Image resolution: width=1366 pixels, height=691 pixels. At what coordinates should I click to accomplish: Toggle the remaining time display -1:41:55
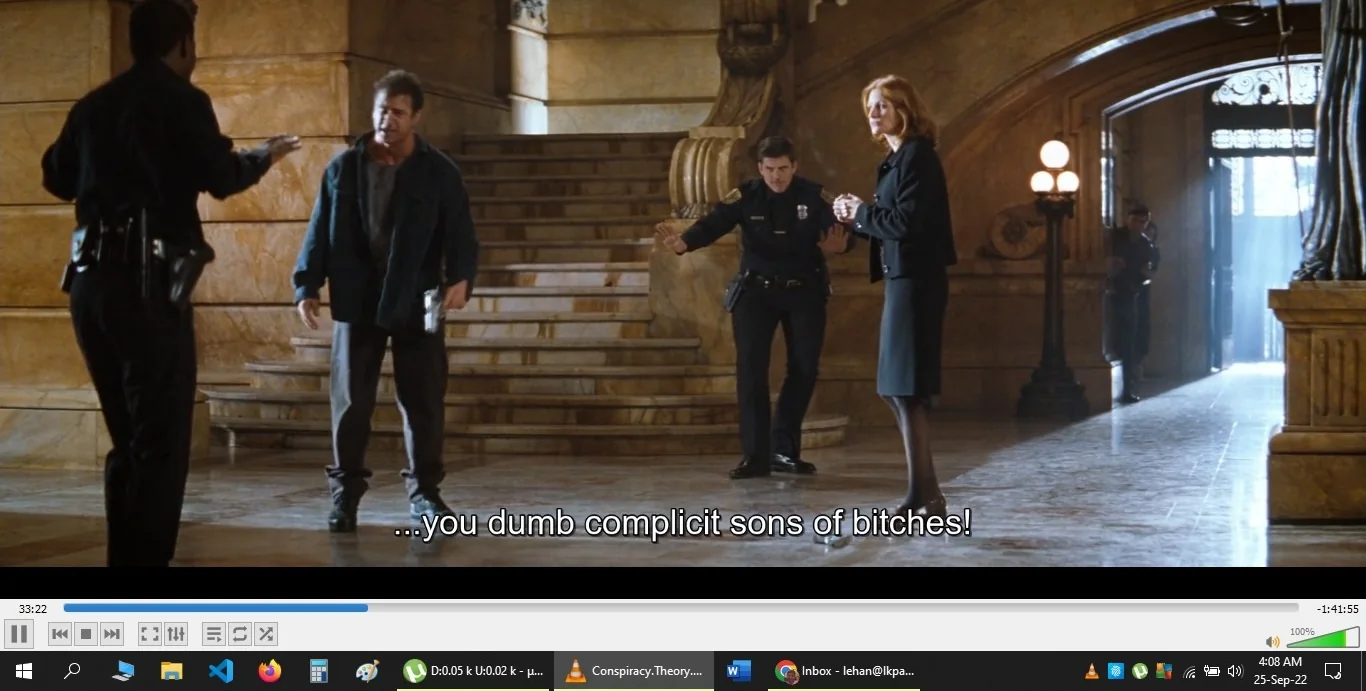[1337, 609]
